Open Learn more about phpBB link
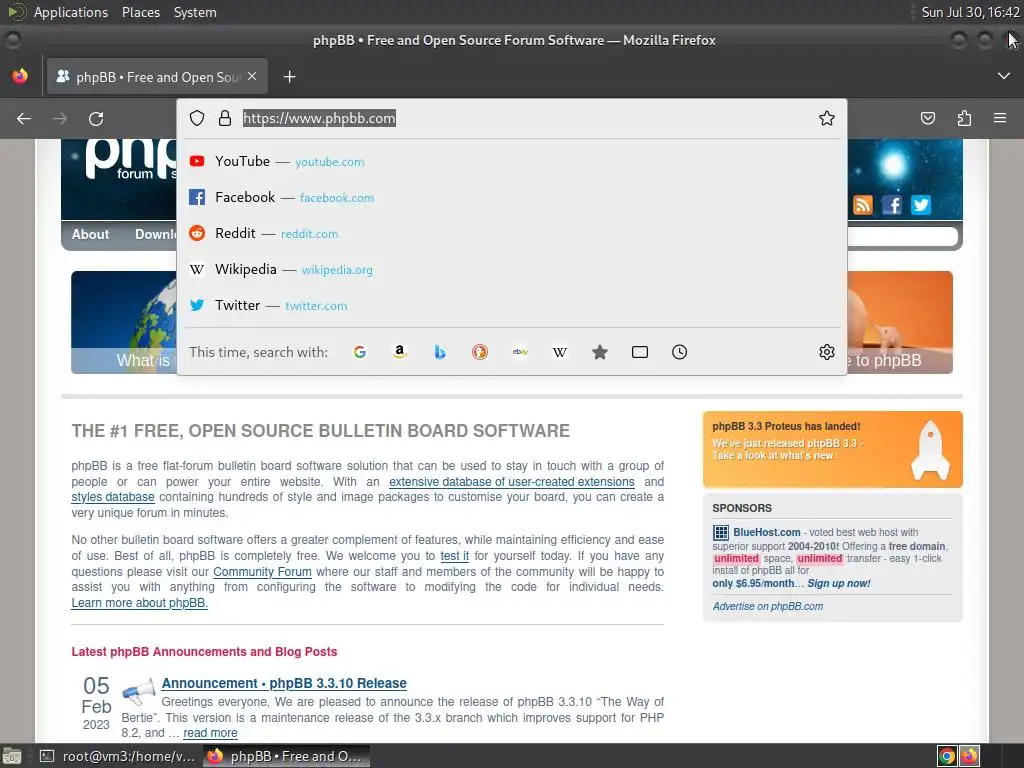The width and height of the screenshot is (1024, 768). click(140, 603)
